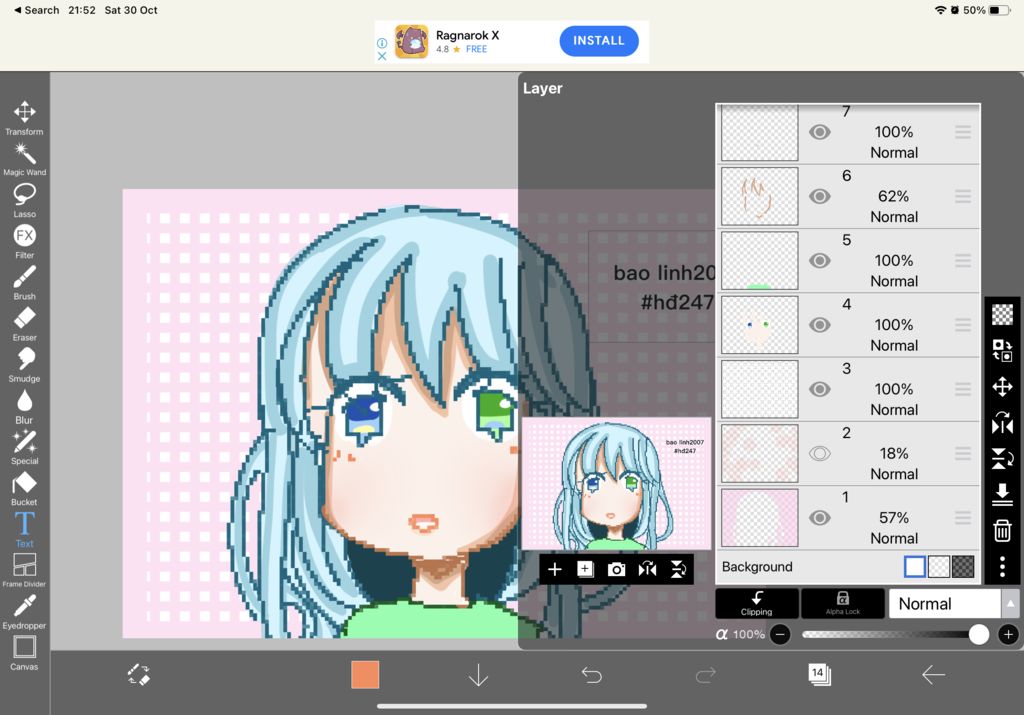Open the orange current color swatch
The height and width of the screenshot is (715, 1024).
(x=365, y=675)
